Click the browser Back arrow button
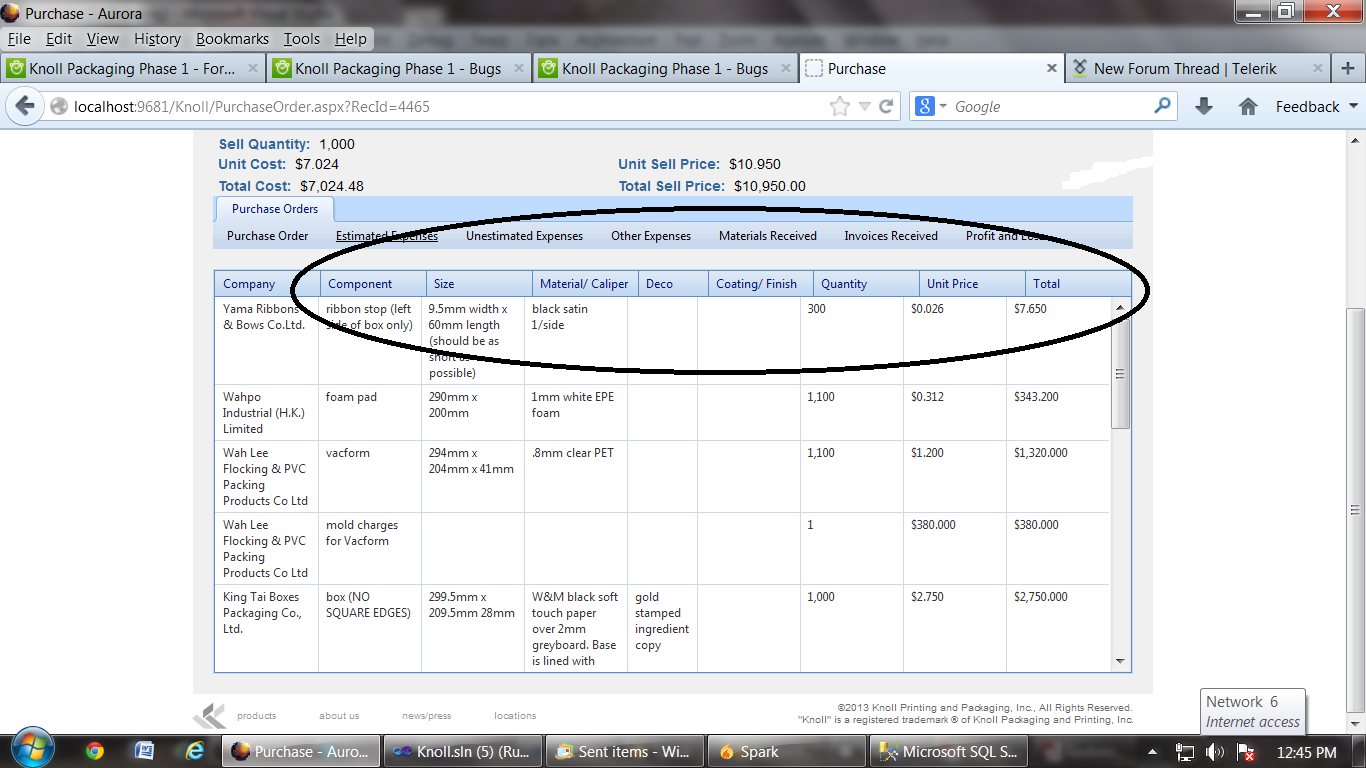Image resolution: width=1366 pixels, height=768 pixels. click(25, 106)
